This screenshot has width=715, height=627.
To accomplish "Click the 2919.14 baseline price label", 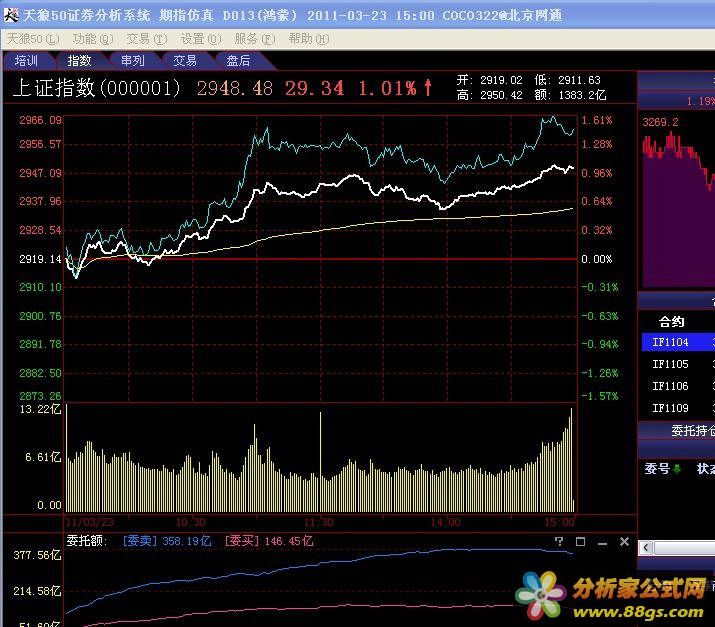I will pos(40,259).
